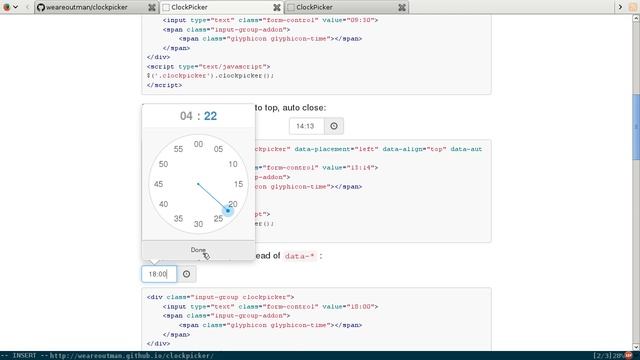Click the $('.clockpicker').clockpicker(); code line

pyautogui.click(x=211, y=76)
